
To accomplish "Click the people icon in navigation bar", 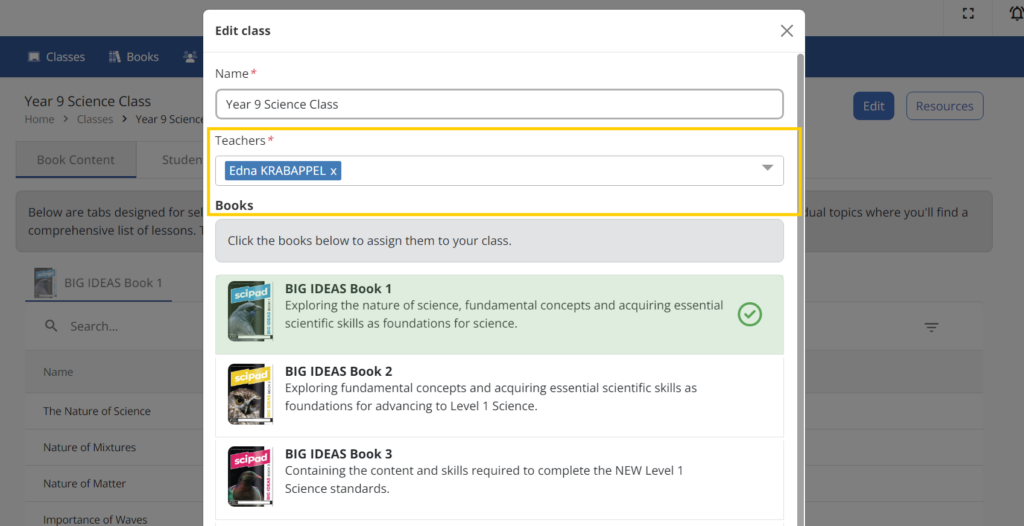I will pos(190,57).
